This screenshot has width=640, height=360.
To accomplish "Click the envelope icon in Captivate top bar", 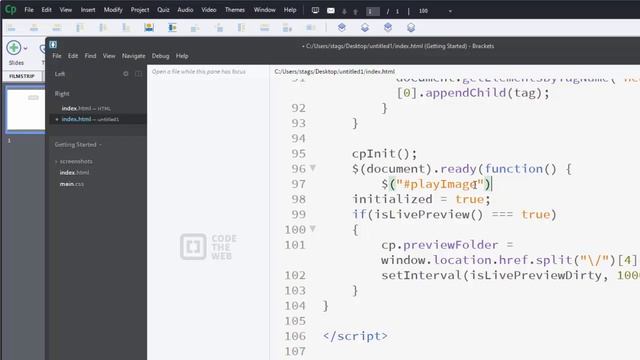I will tap(331, 11).
